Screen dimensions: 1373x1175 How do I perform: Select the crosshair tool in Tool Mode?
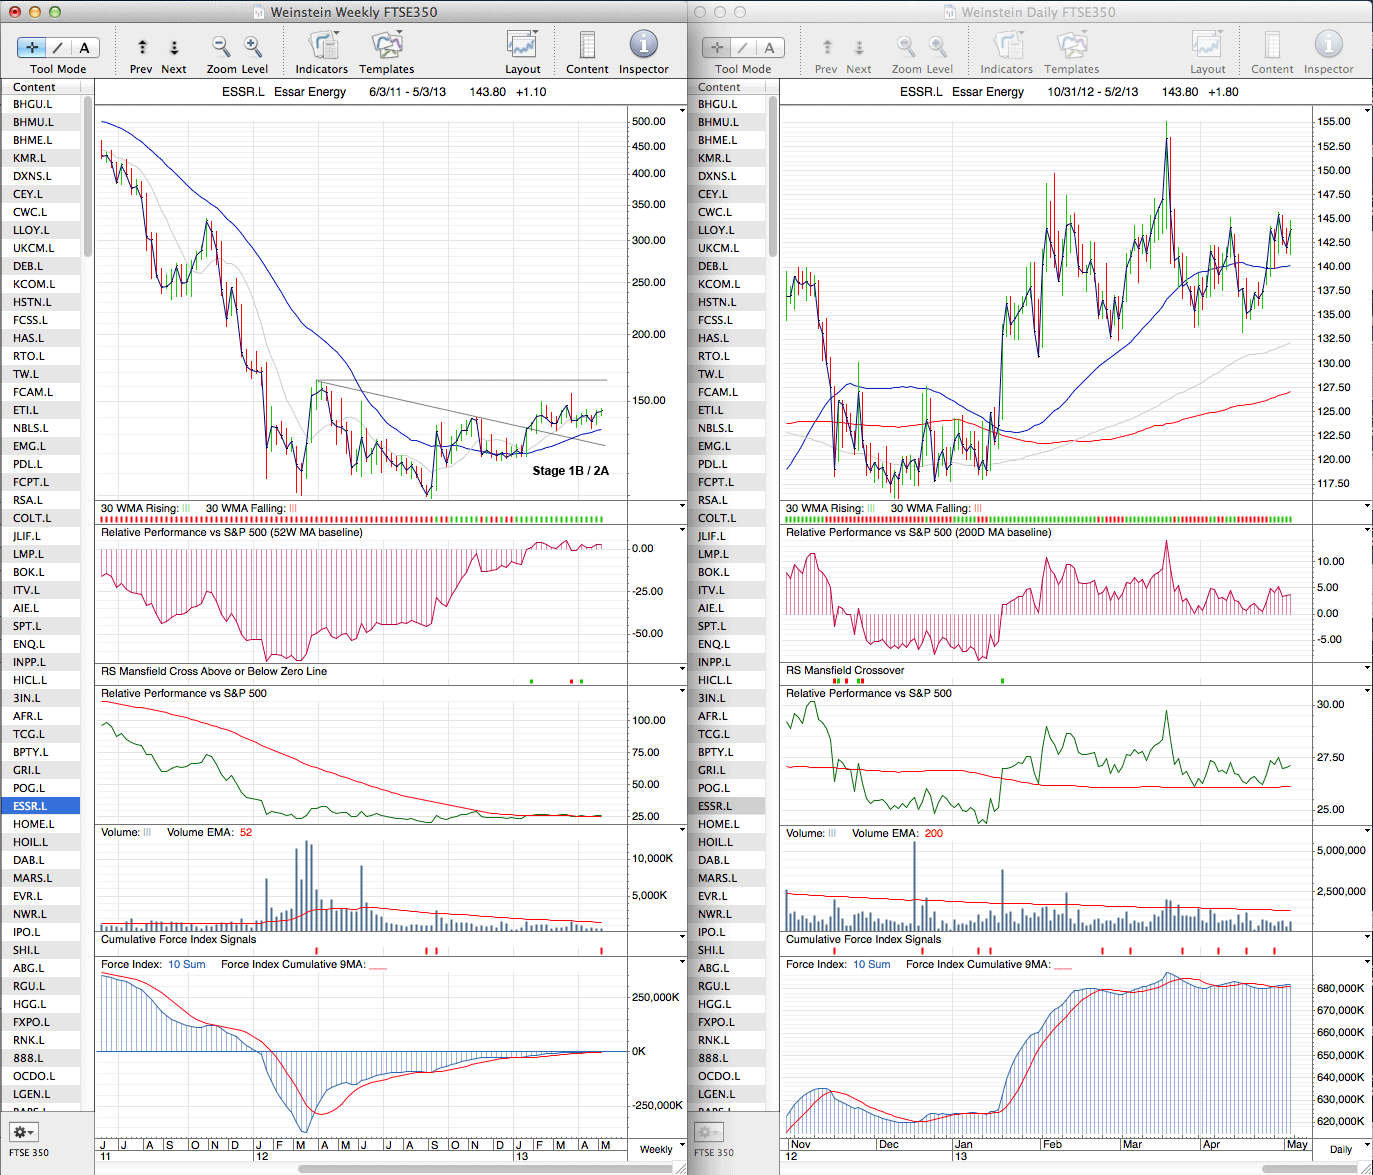coord(32,47)
